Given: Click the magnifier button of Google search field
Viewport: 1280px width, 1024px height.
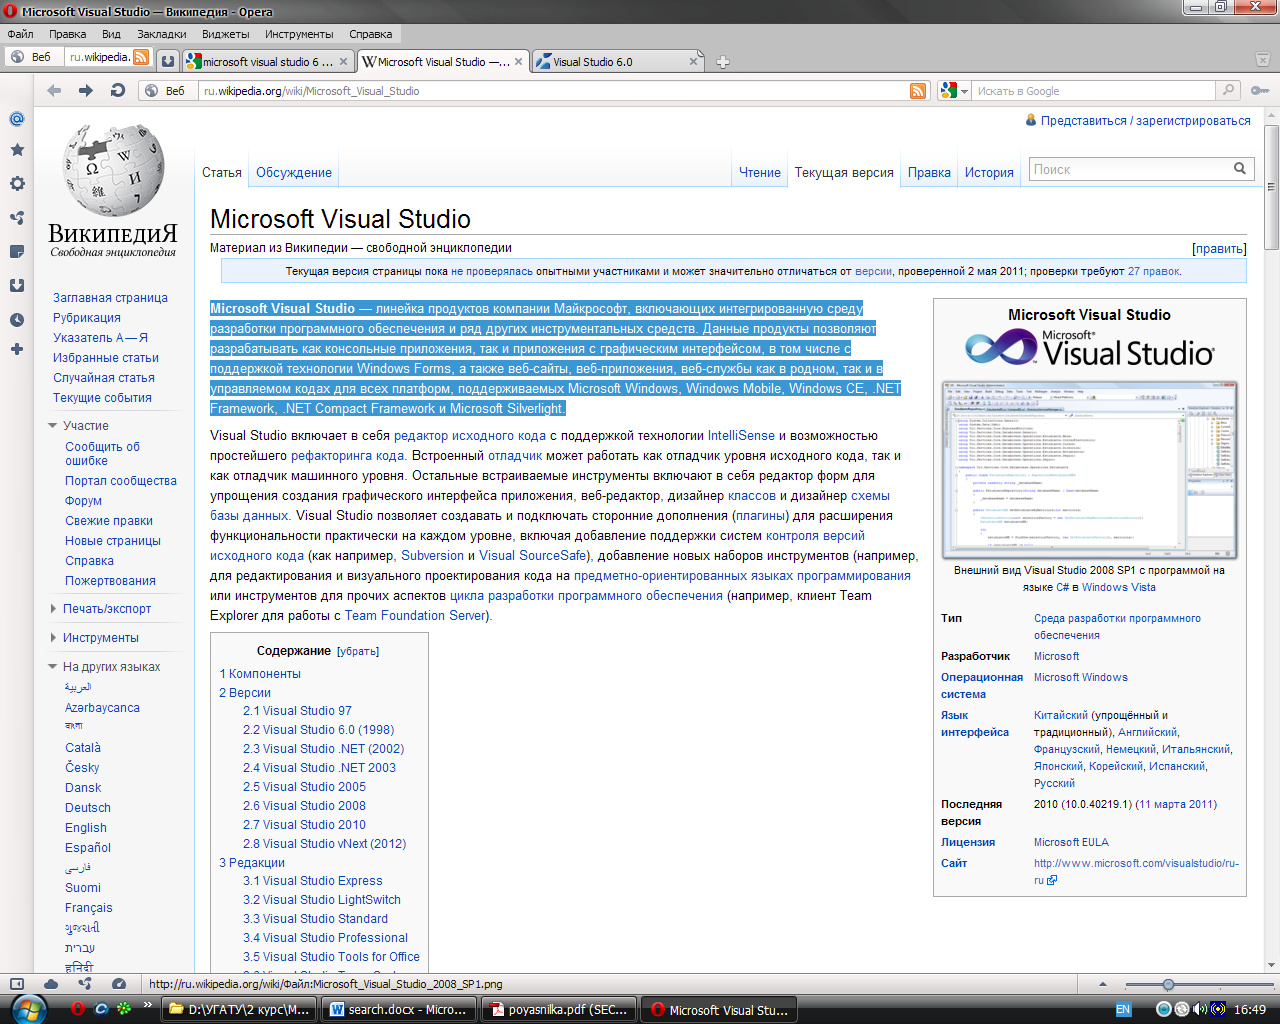Looking at the screenshot, I should pyautogui.click(x=1228, y=90).
